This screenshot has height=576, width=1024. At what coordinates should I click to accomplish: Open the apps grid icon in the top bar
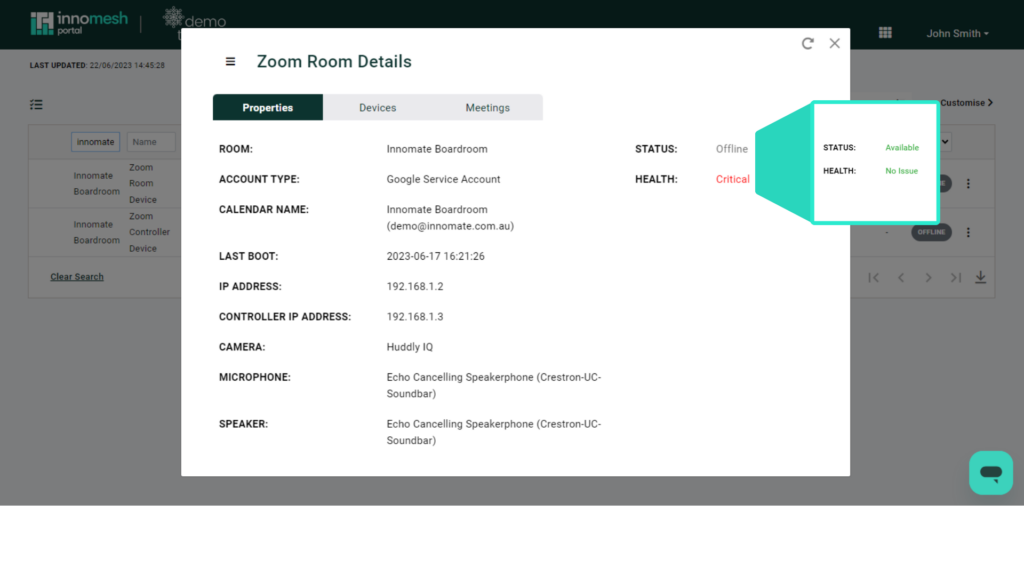(886, 31)
